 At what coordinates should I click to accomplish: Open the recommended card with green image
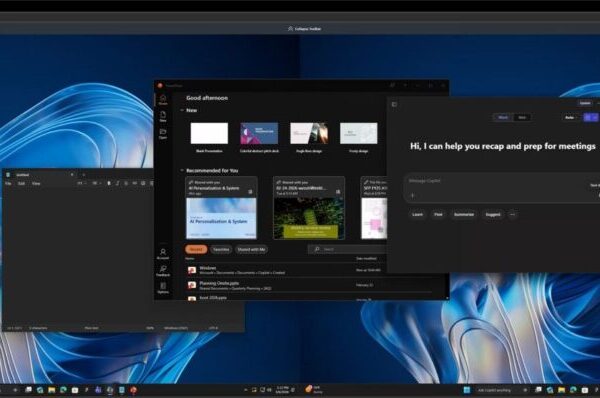[309, 208]
